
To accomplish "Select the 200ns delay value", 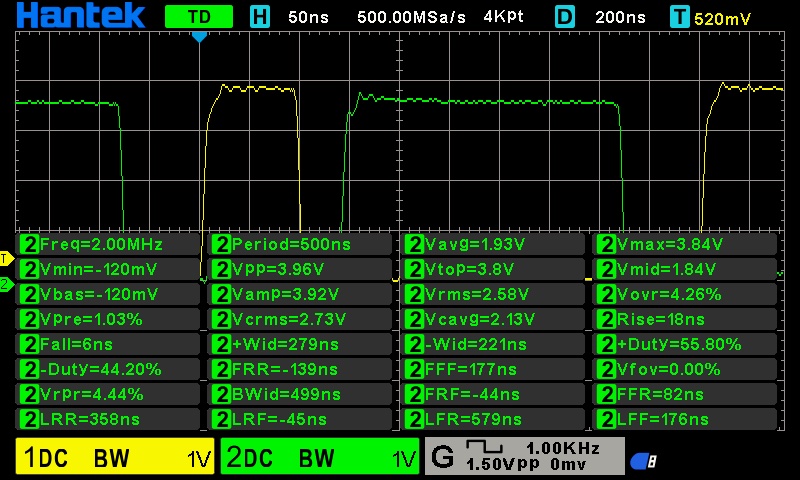I will (620, 17).
